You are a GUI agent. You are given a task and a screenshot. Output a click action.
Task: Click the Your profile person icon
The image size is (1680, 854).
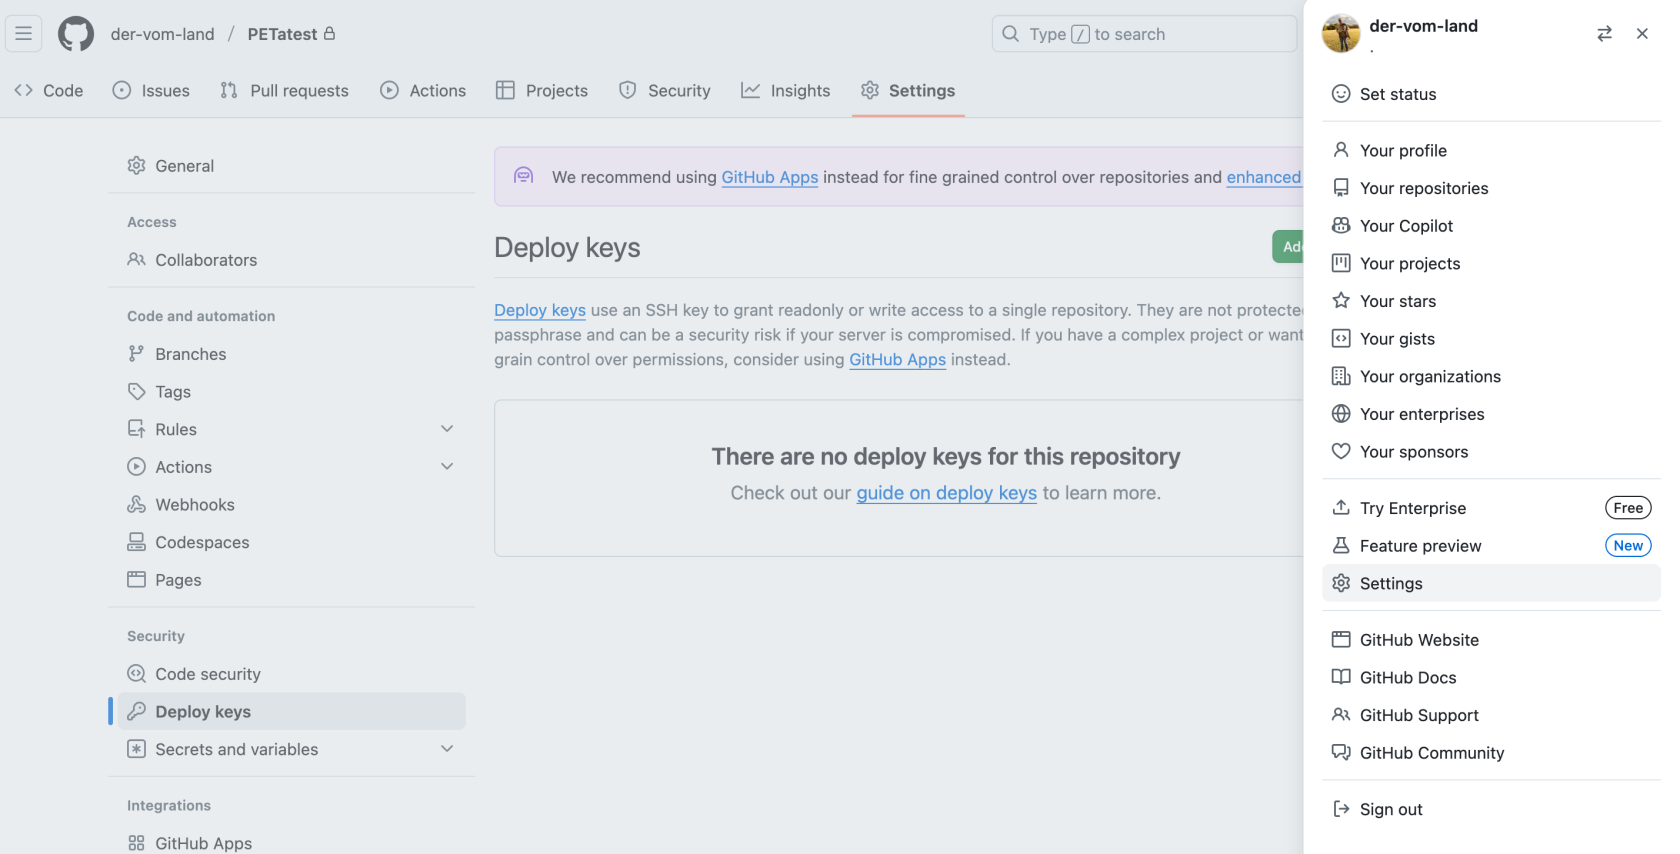1341,150
